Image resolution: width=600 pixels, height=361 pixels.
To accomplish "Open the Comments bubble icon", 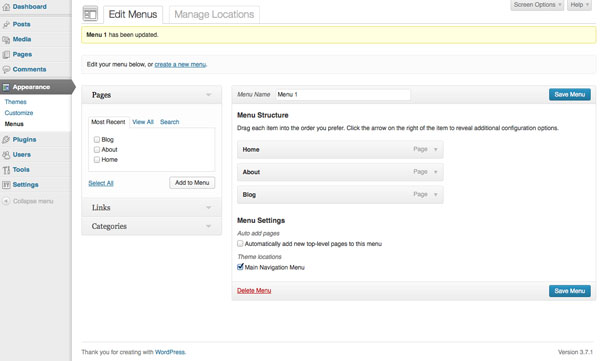I will [6, 70].
